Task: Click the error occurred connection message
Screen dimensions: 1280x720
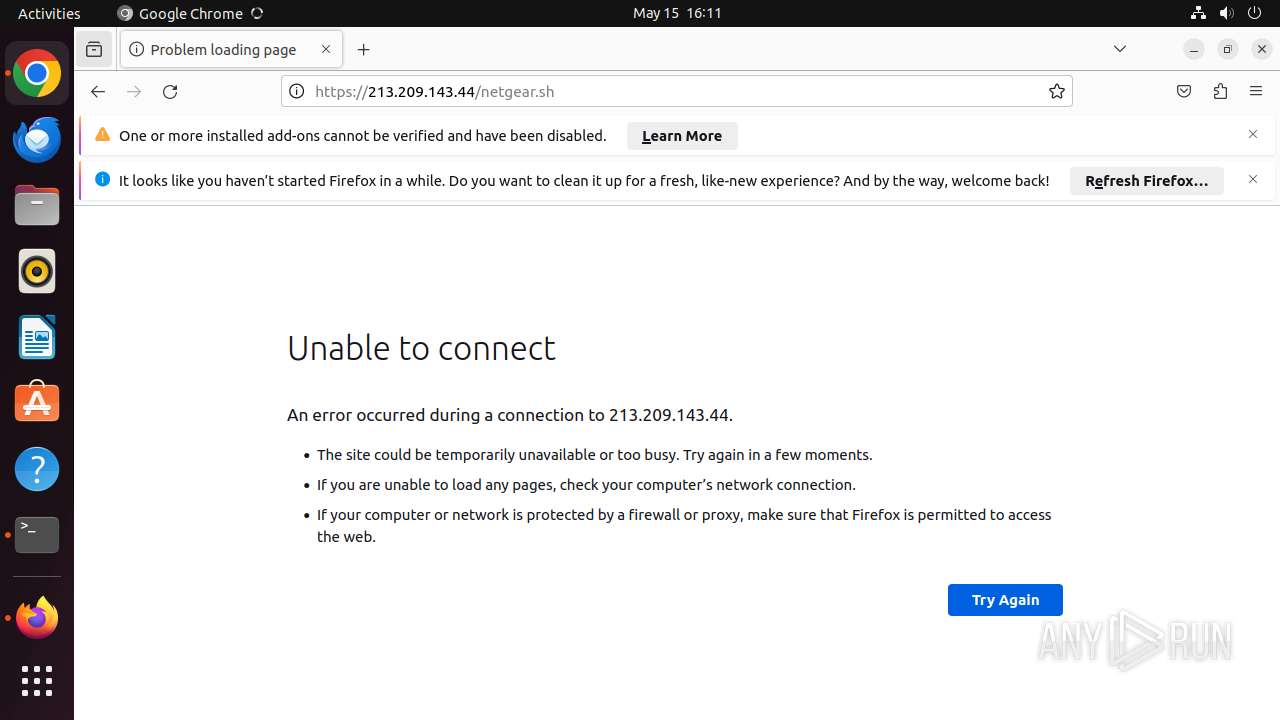Action: coord(510,415)
